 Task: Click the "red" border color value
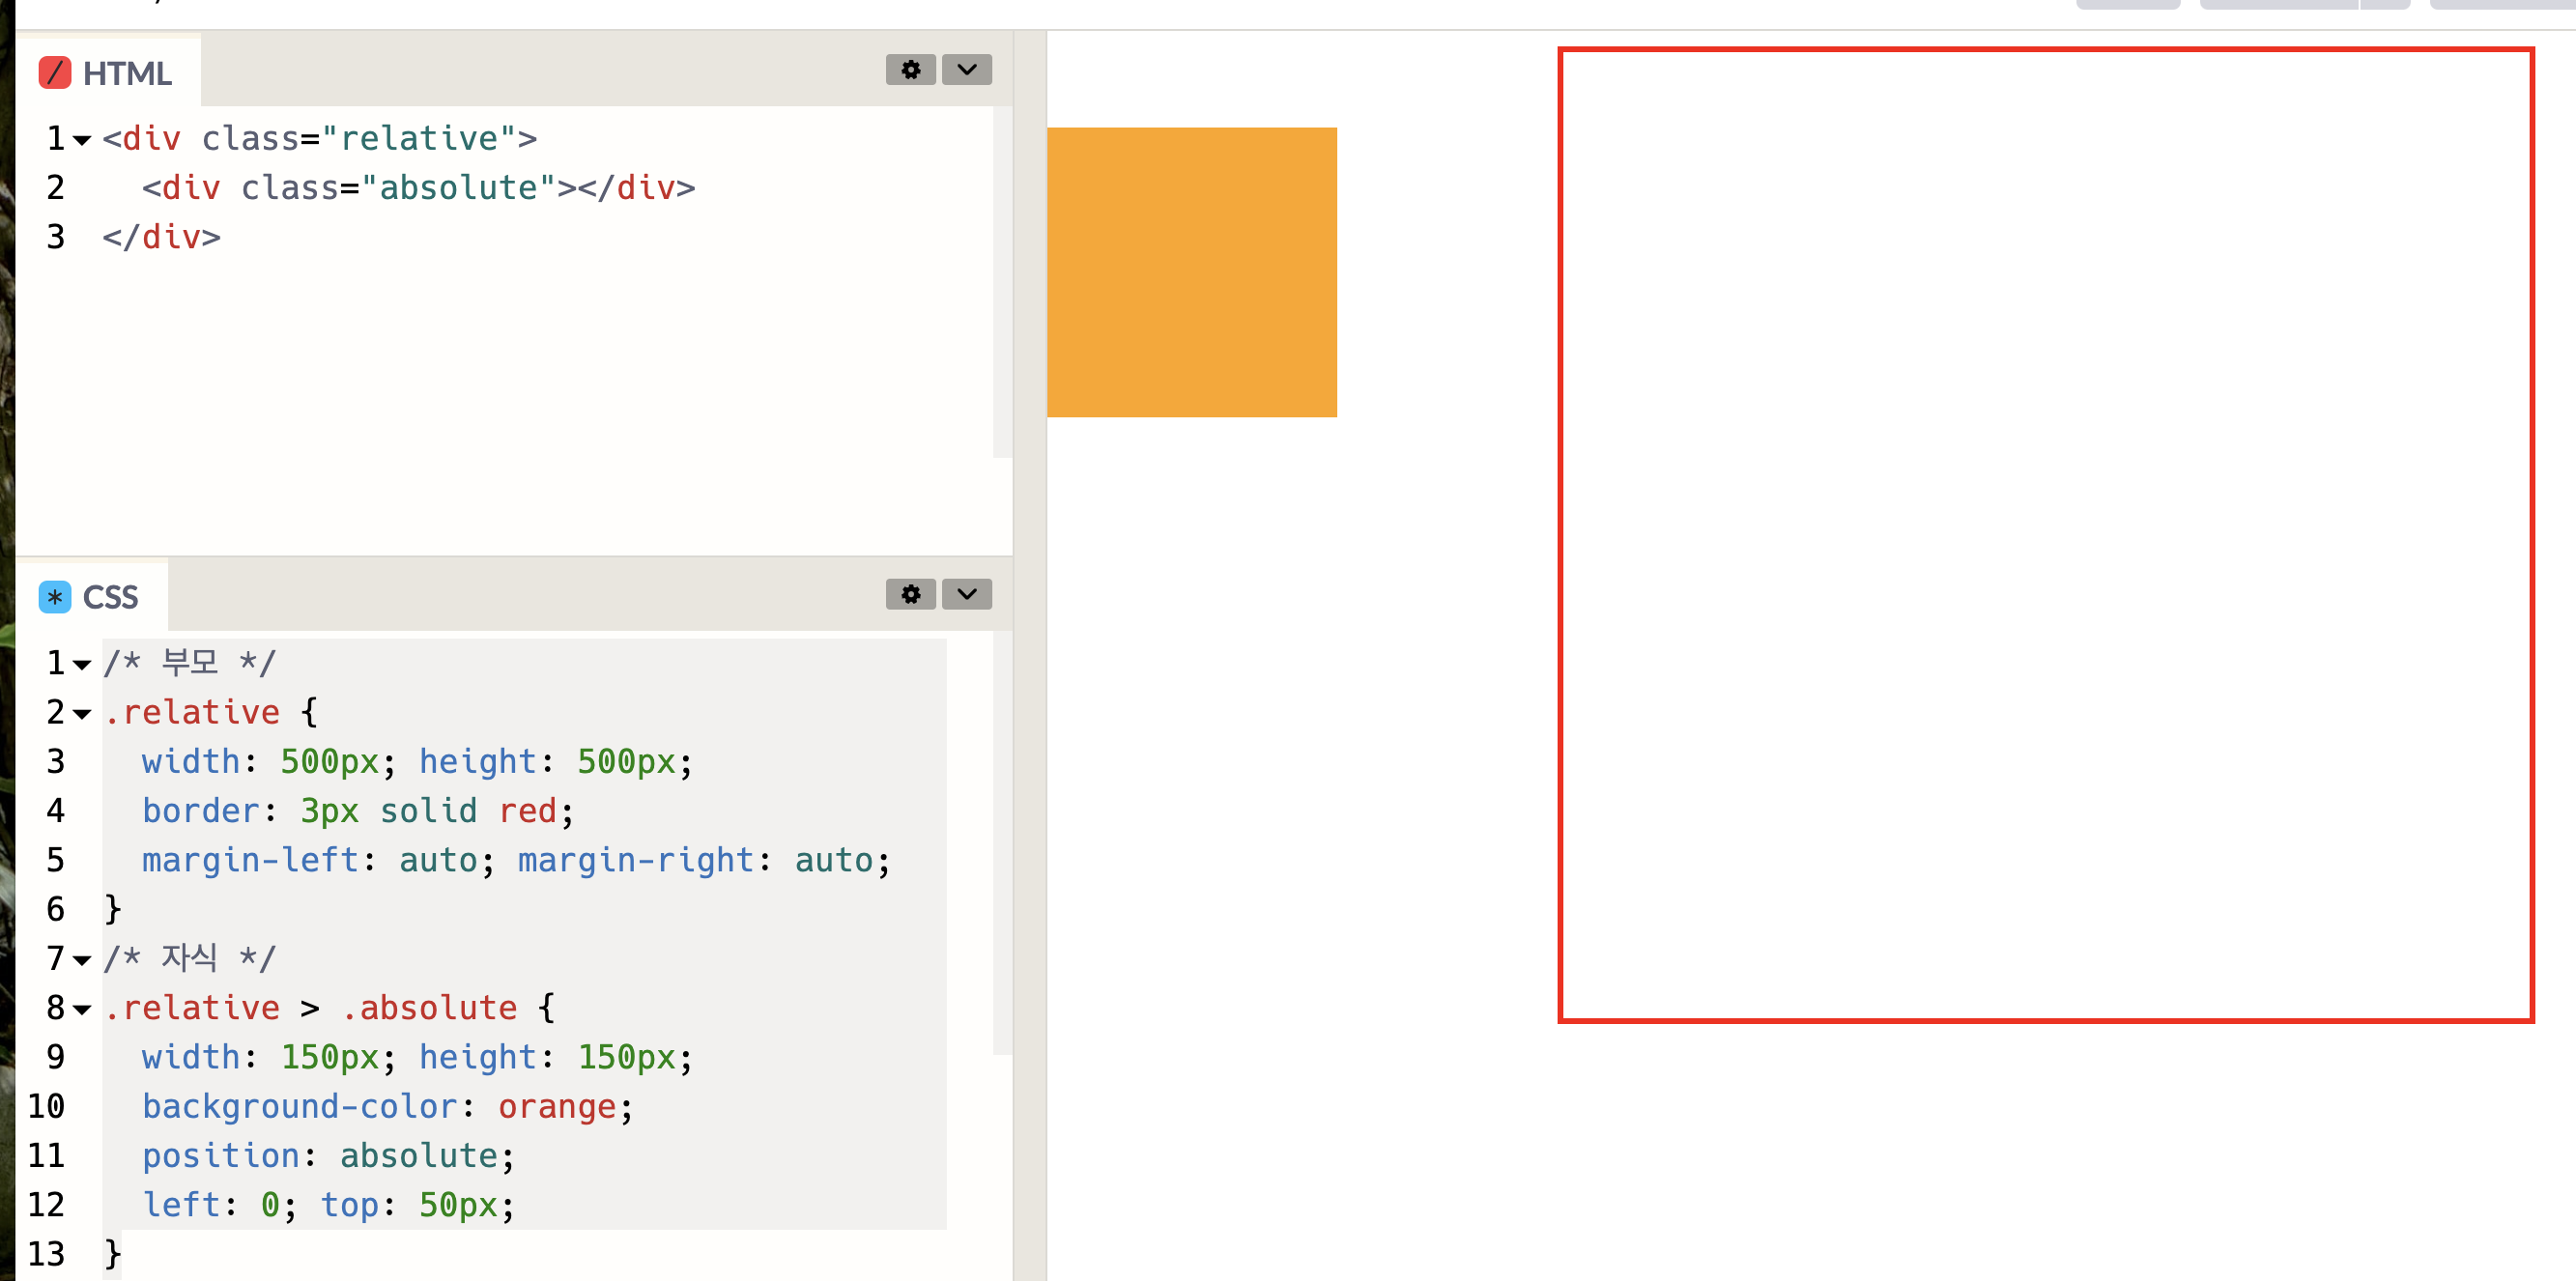527,811
